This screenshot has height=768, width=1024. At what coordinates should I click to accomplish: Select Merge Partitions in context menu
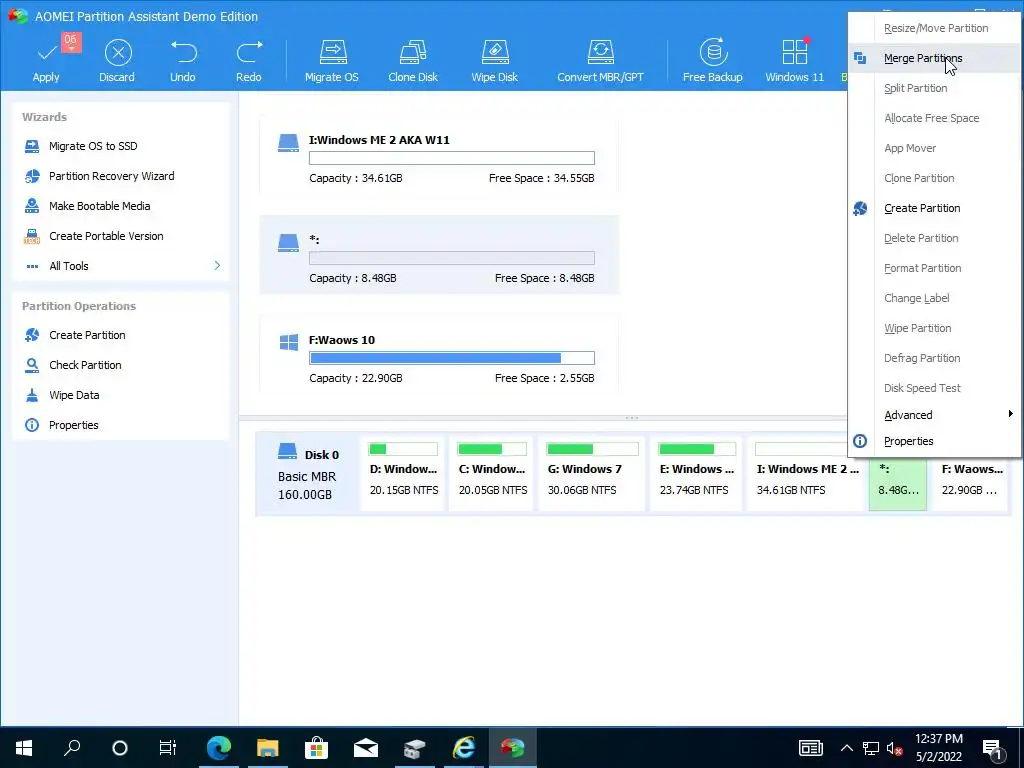[934, 58]
